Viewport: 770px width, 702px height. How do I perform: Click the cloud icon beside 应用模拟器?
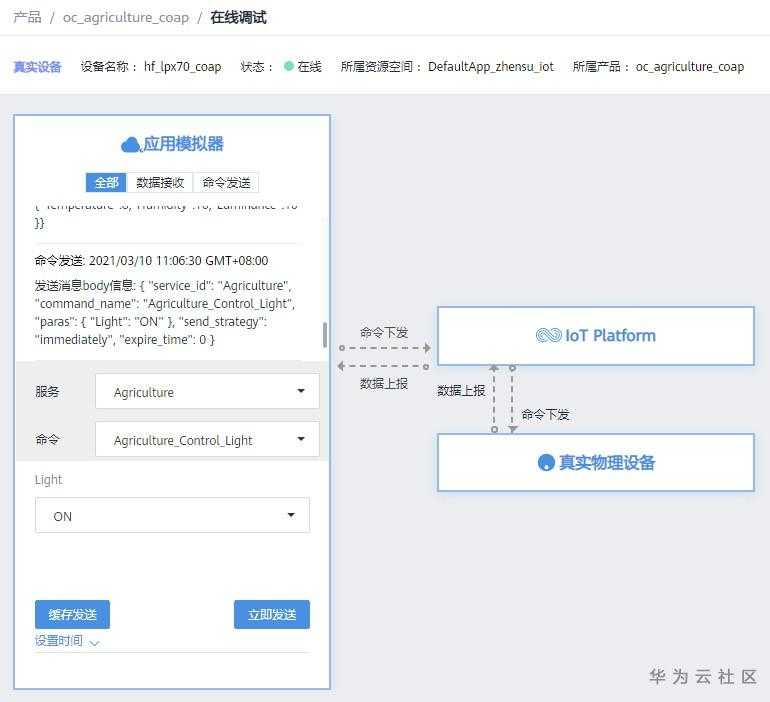tap(131, 145)
